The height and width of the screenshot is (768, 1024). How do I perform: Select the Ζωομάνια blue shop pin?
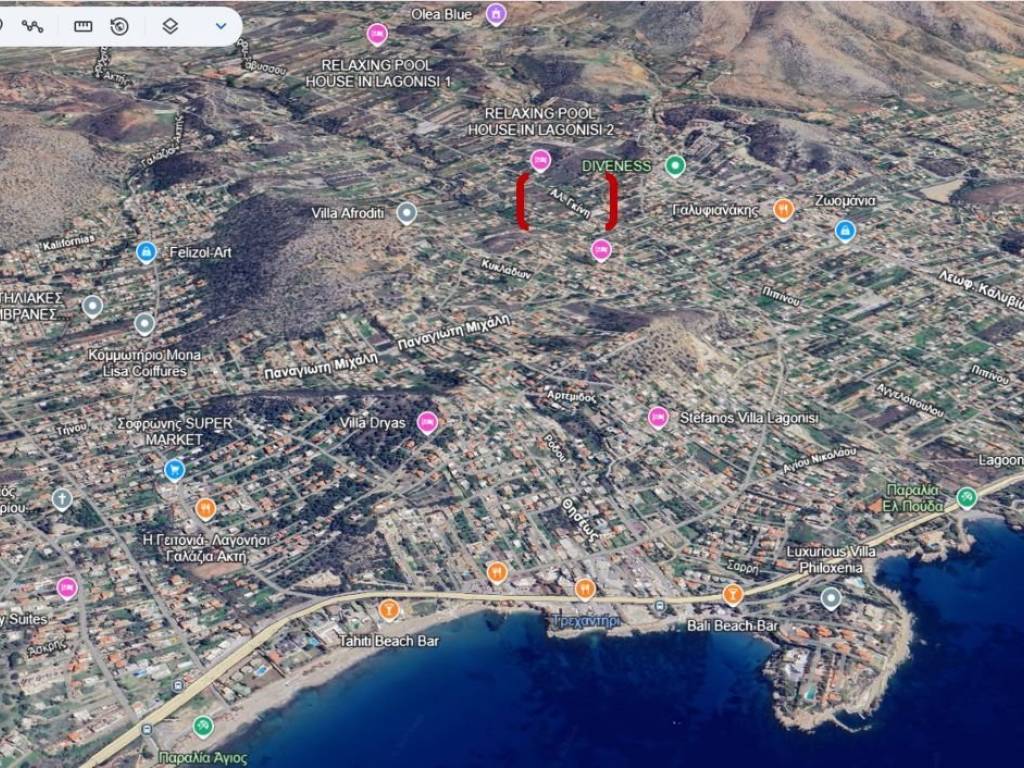pyautogui.click(x=845, y=231)
